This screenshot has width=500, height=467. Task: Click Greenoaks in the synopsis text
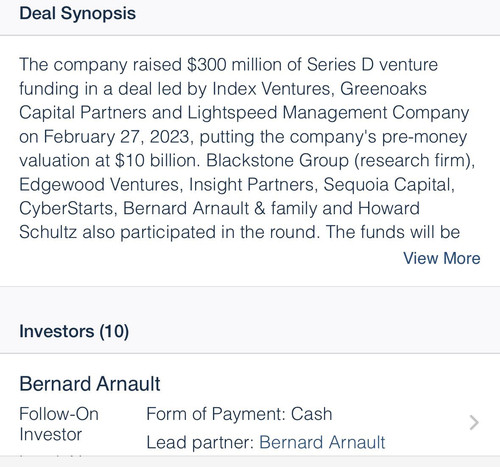point(383,89)
